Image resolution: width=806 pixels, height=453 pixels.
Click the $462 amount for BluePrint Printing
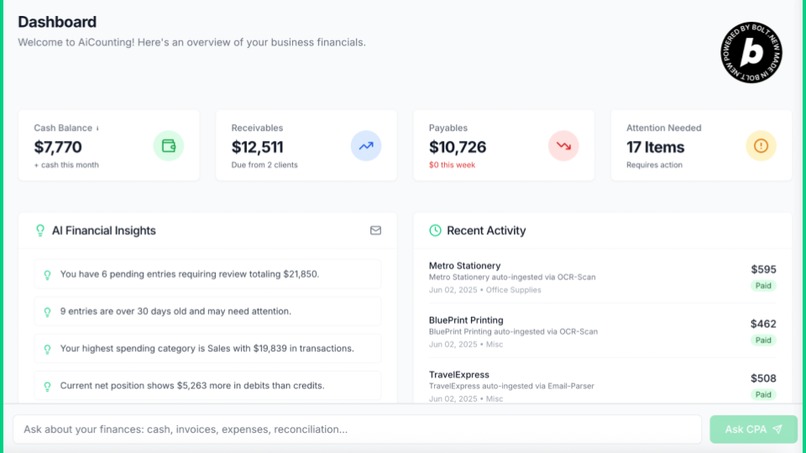[x=763, y=324]
